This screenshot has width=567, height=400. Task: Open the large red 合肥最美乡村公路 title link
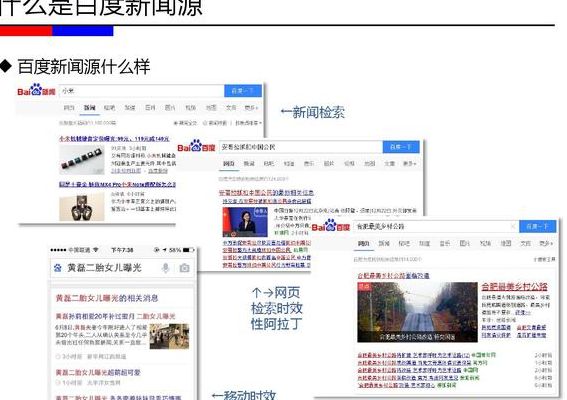515,287
